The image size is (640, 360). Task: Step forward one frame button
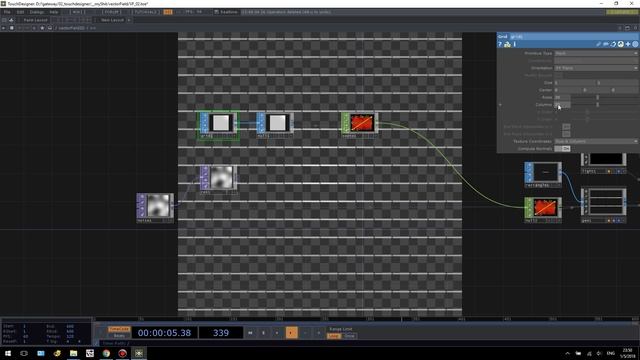click(319, 333)
